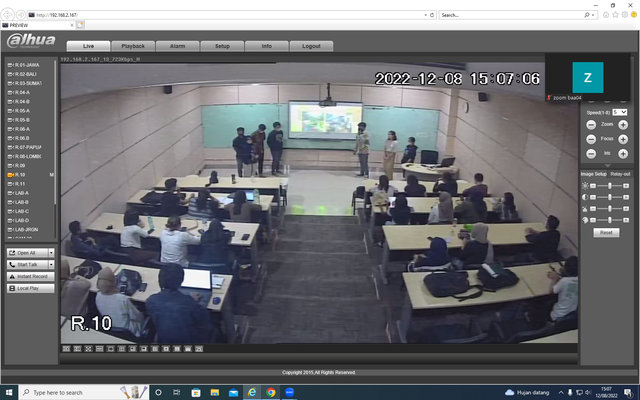Select channel R.01-JAWA in the list
Screen dimensions: 640x400
coord(27,65)
